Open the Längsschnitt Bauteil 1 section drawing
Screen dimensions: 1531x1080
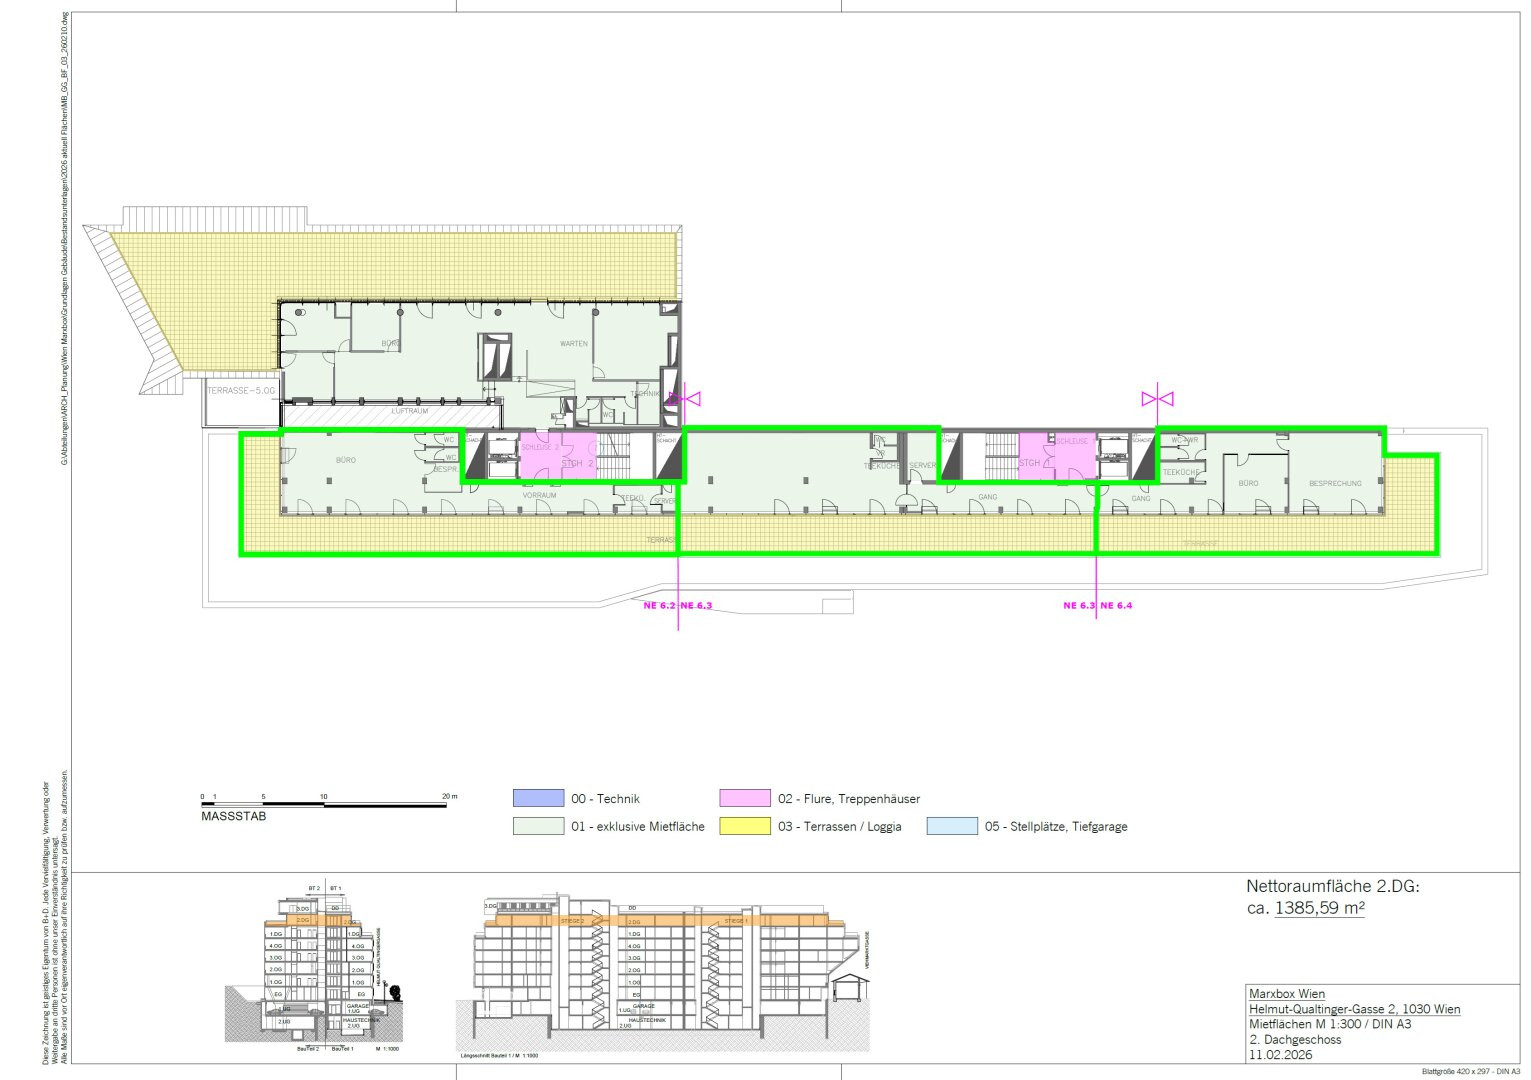click(664, 975)
